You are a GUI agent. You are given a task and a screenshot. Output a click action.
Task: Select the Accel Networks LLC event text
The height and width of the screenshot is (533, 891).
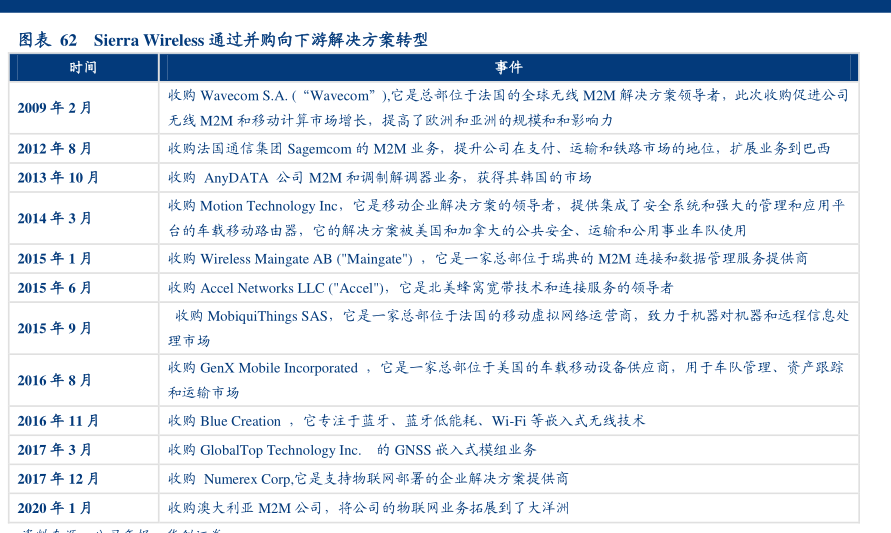coord(420,287)
